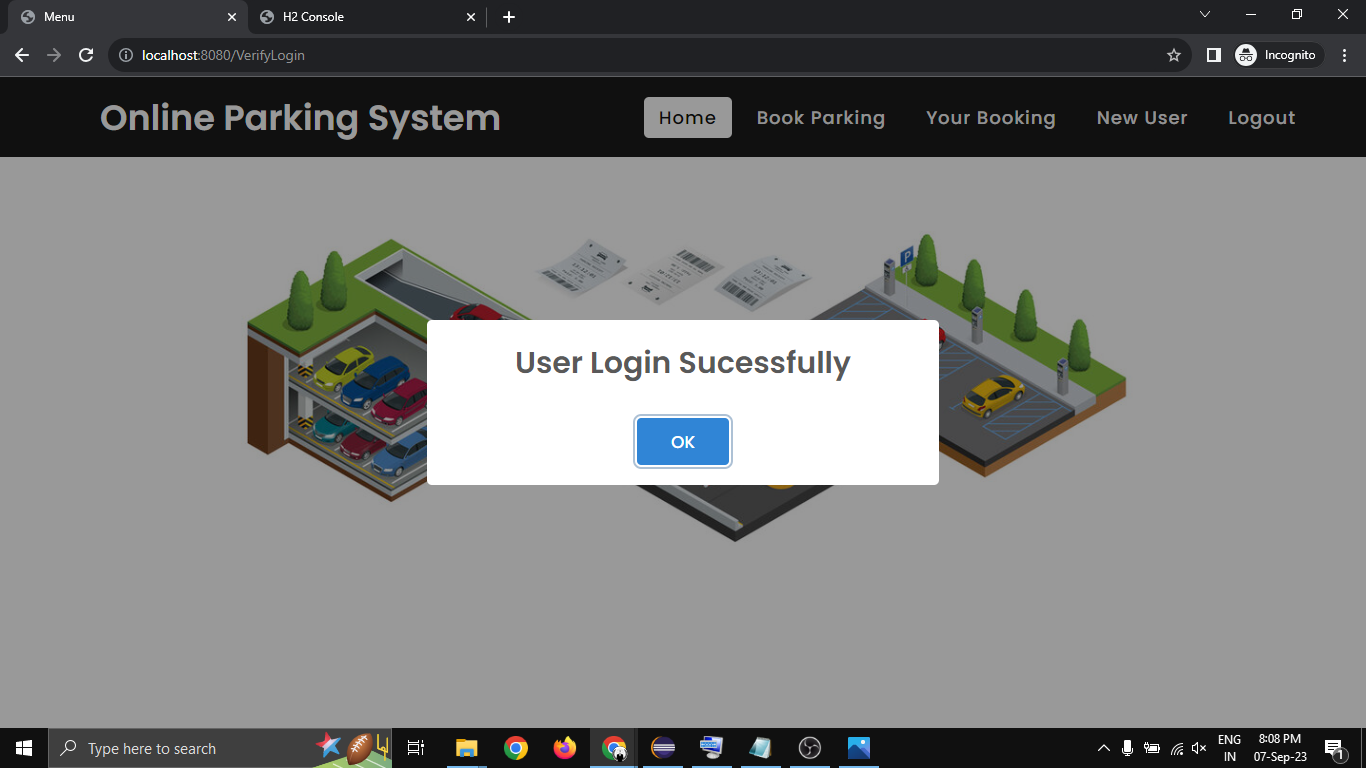Screen dimensions: 1366x768
Task: Open the ENG IN language switcher
Action: click(x=1229, y=748)
